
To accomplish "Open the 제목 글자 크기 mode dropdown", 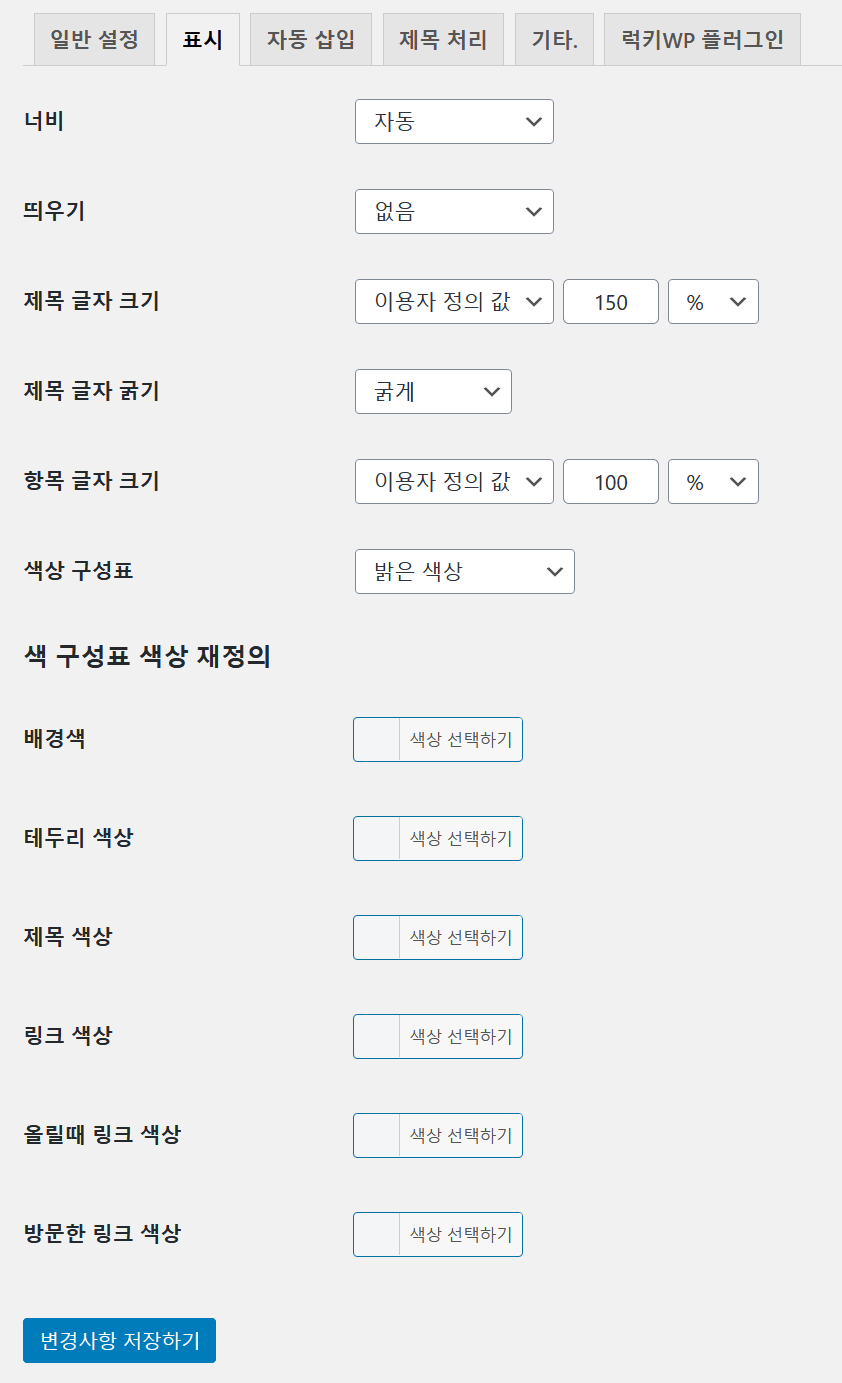I will point(453,301).
